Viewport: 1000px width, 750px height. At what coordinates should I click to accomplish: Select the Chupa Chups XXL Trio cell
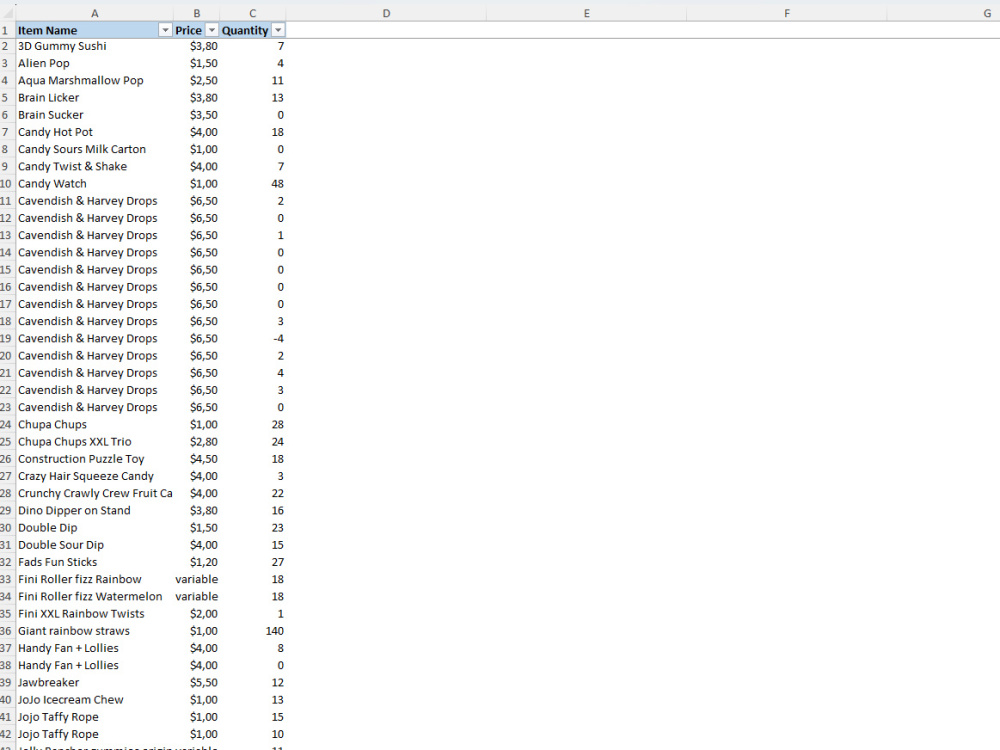[94, 442]
